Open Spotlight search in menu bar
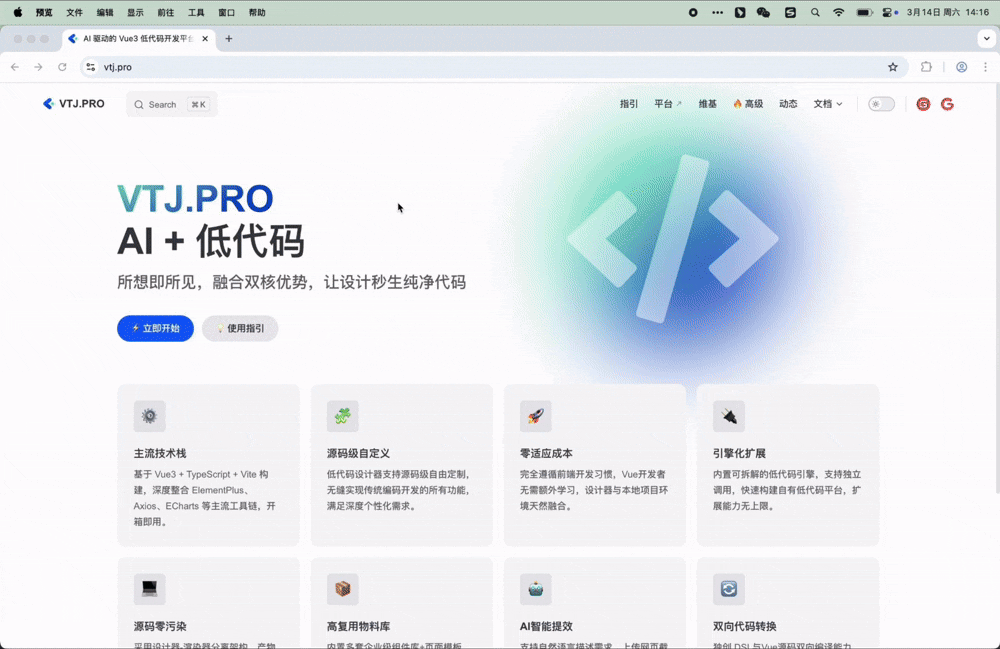Screen dimensions: 1000x649 tap(815, 12)
